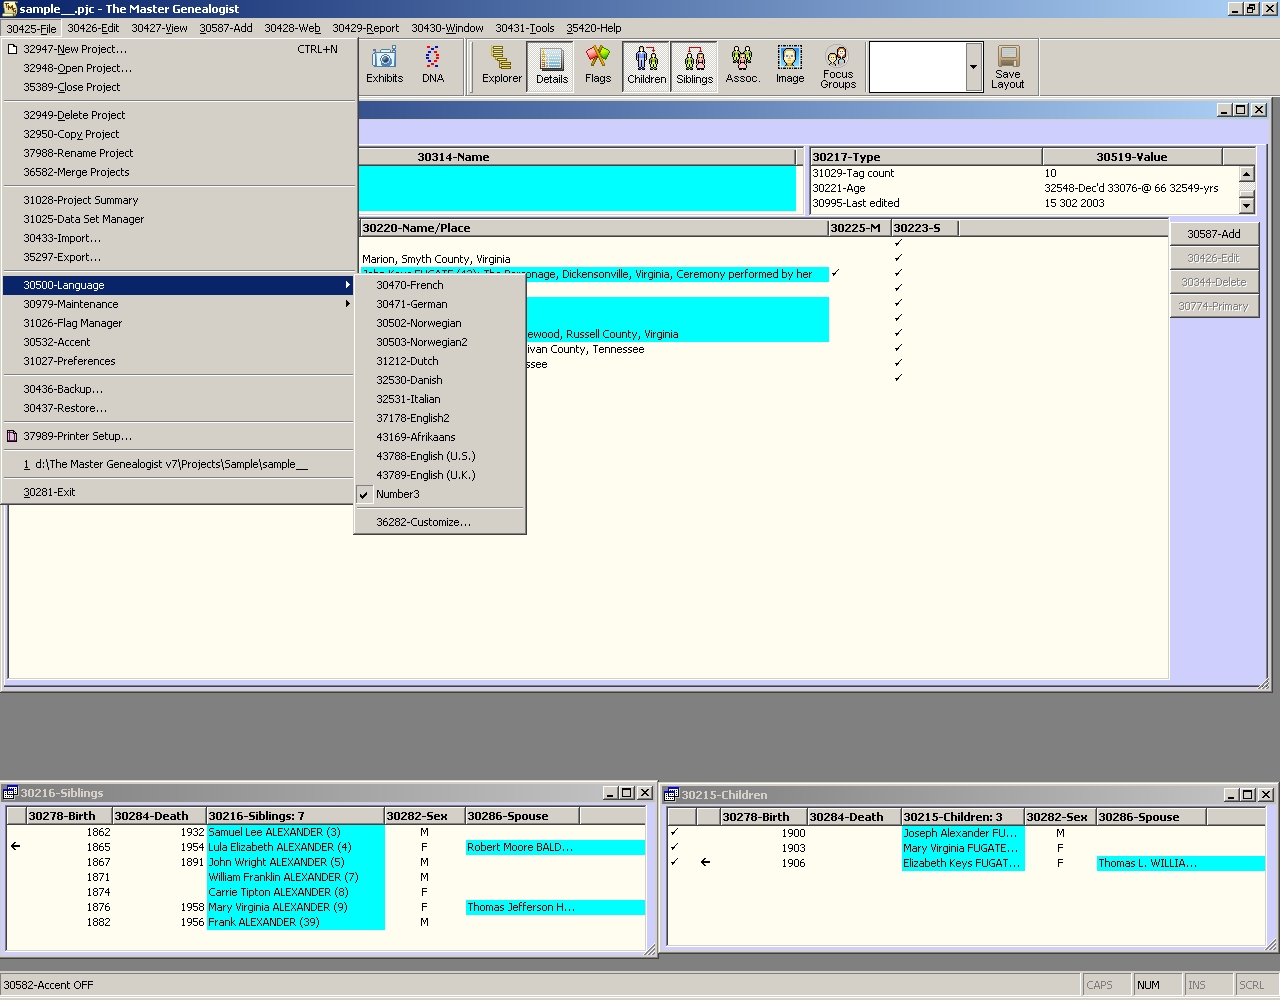This screenshot has height=1000, width=1280.
Task: Open Project Summary from File menu
Action: point(179,200)
